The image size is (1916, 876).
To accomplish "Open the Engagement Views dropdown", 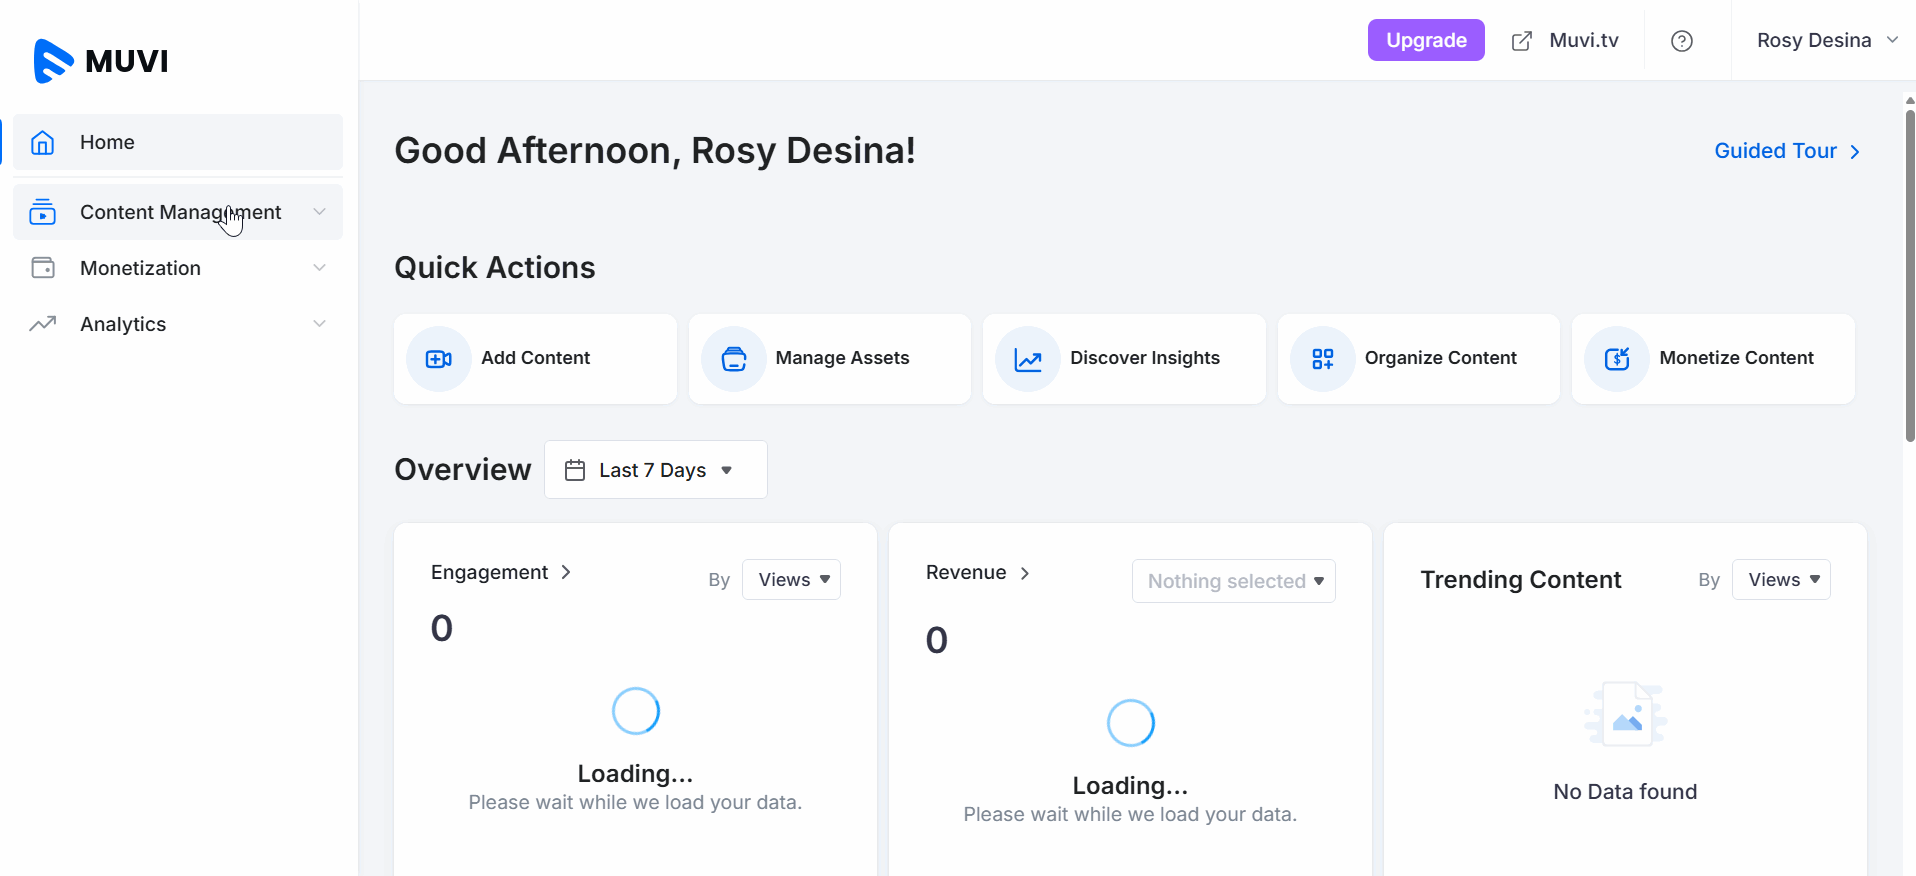I will (x=791, y=580).
